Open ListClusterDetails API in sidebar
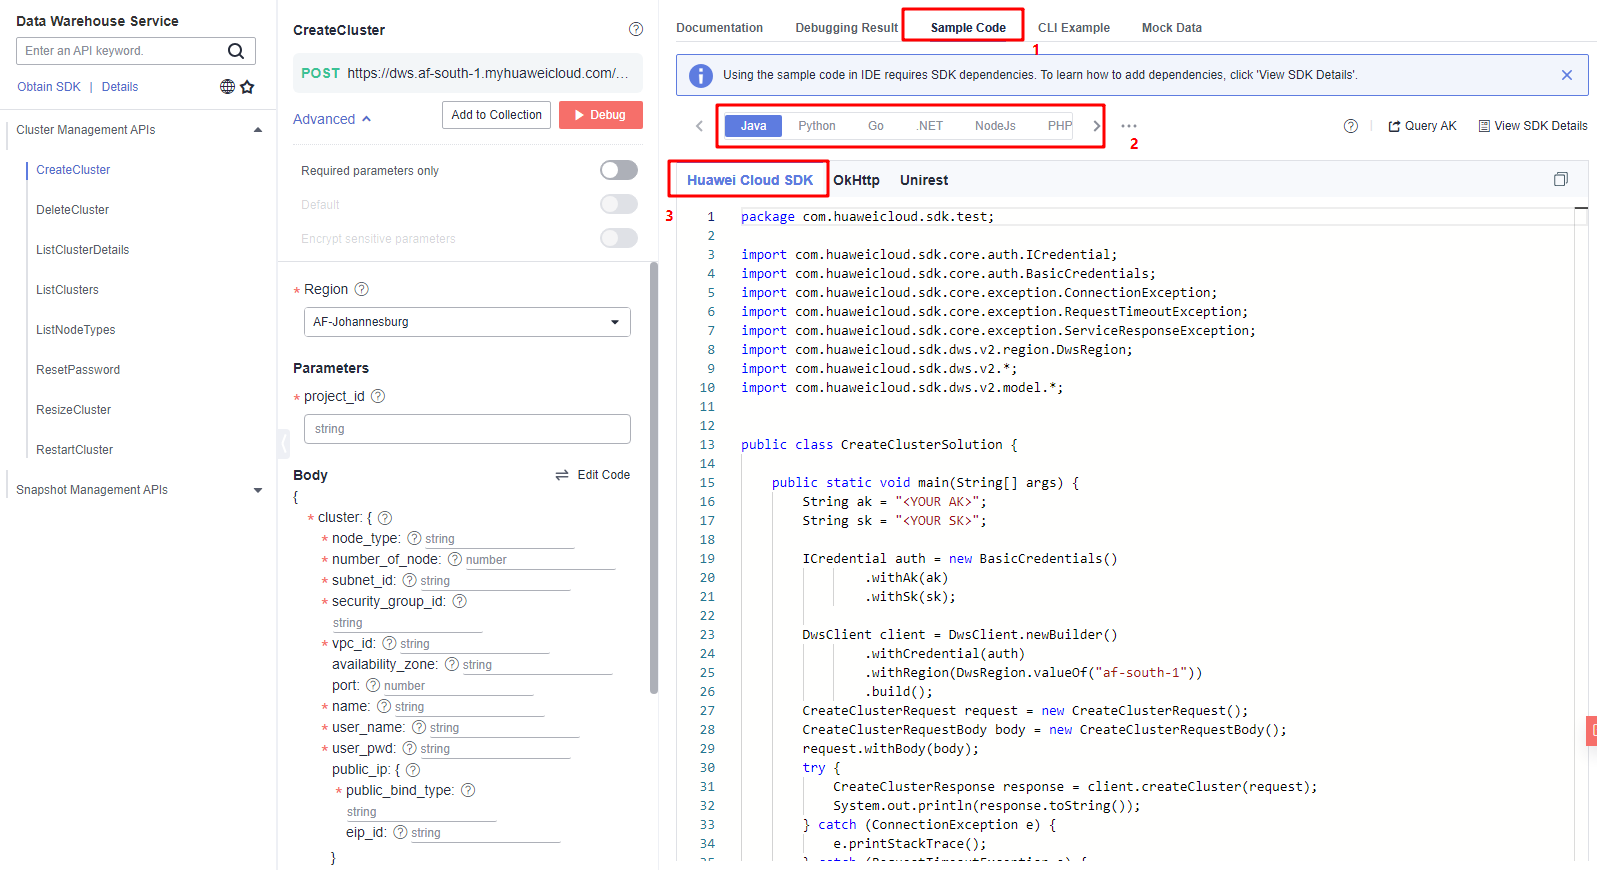Viewport: 1597px width, 870px height. click(x=83, y=250)
